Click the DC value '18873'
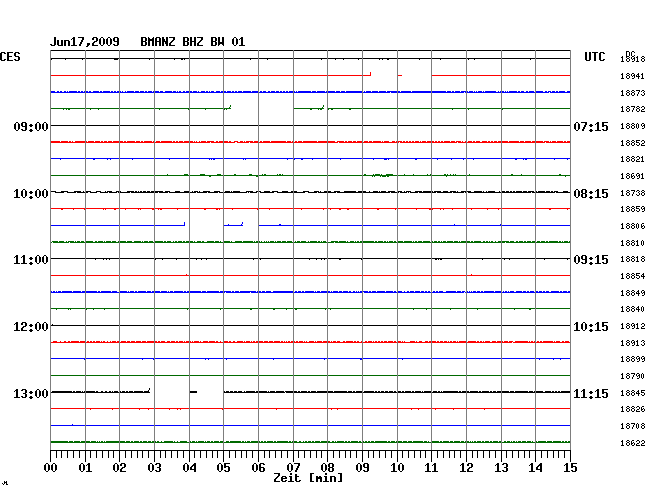The width and height of the screenshot is (650, 494). (633, 93)
